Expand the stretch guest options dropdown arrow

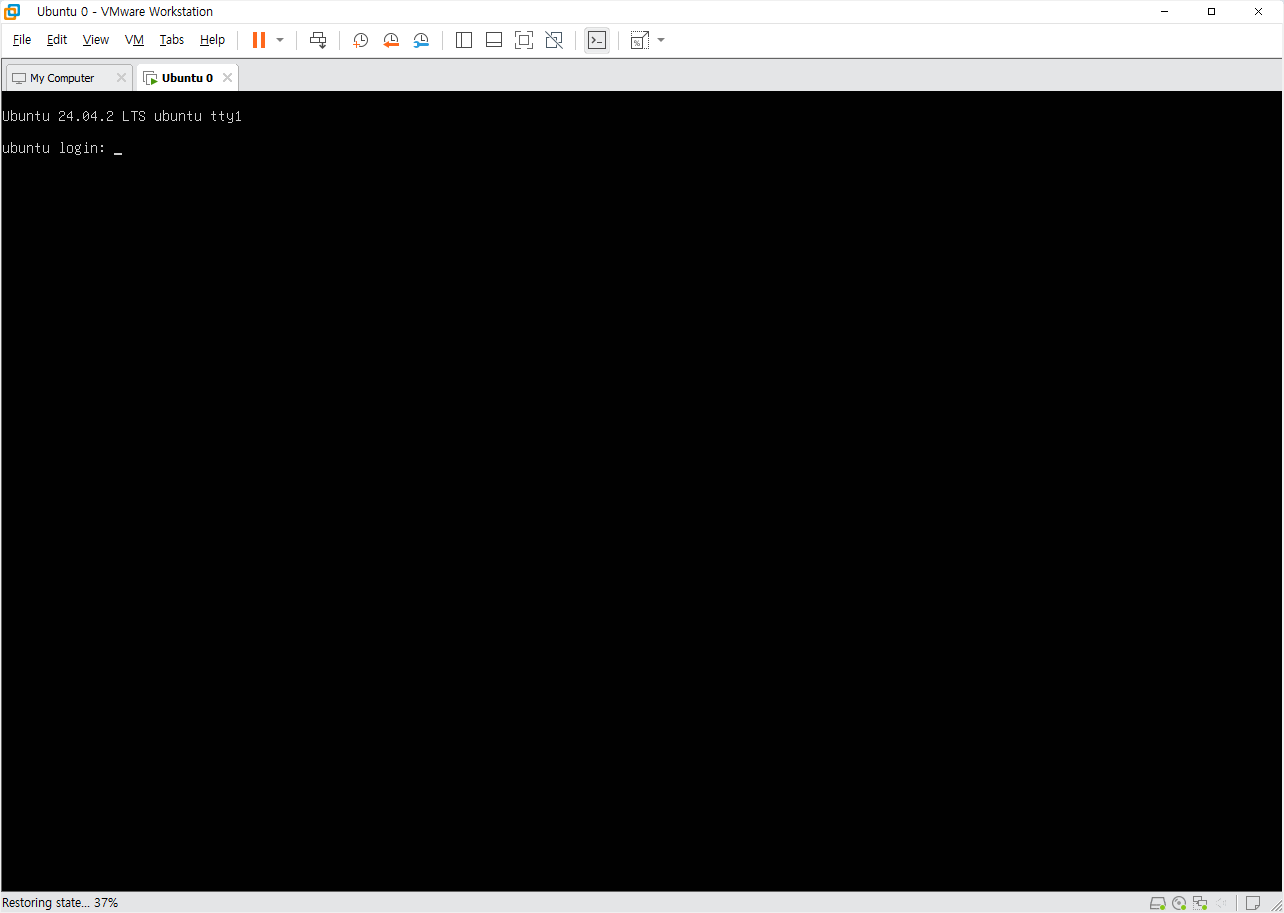(x=661, y=40)
